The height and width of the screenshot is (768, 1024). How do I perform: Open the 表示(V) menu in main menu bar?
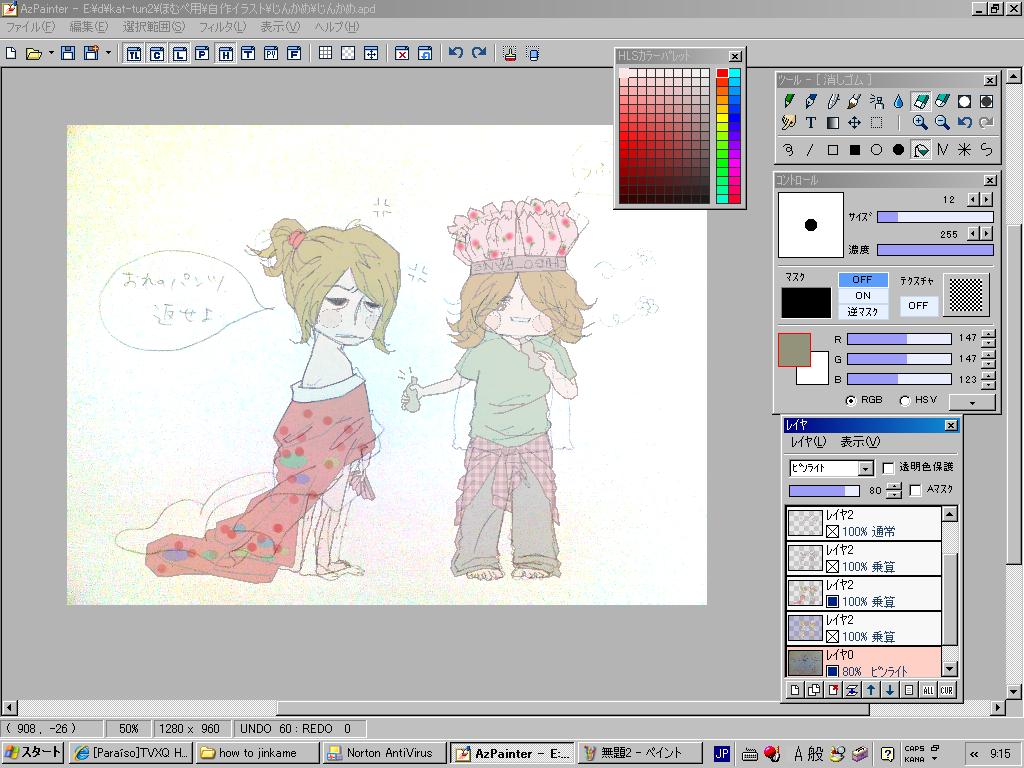pyautogui.click(x=280, y=27)
